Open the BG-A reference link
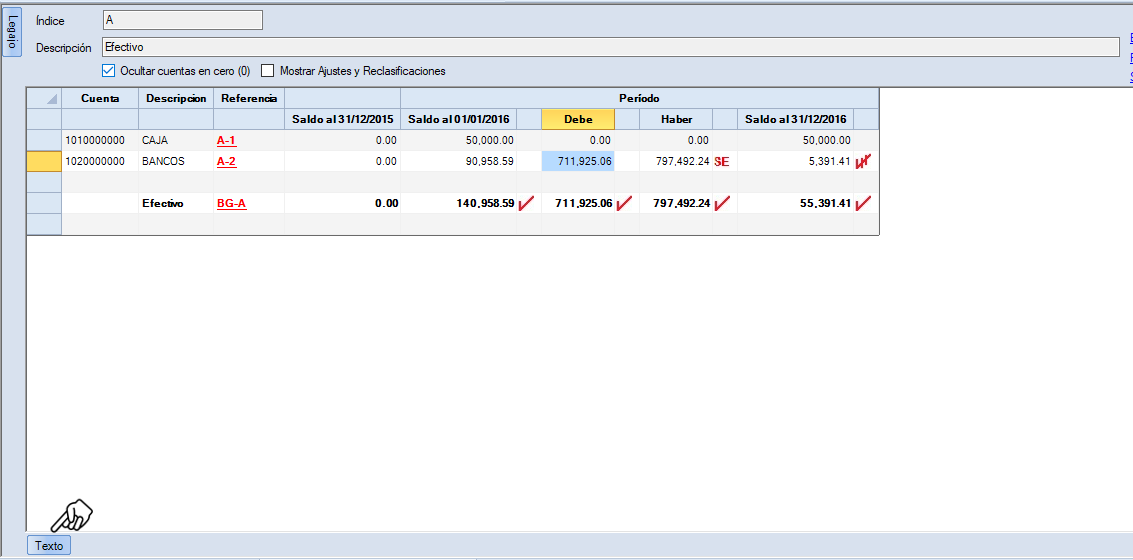Screen dimensions: 1133x560 tap(231, 203)
